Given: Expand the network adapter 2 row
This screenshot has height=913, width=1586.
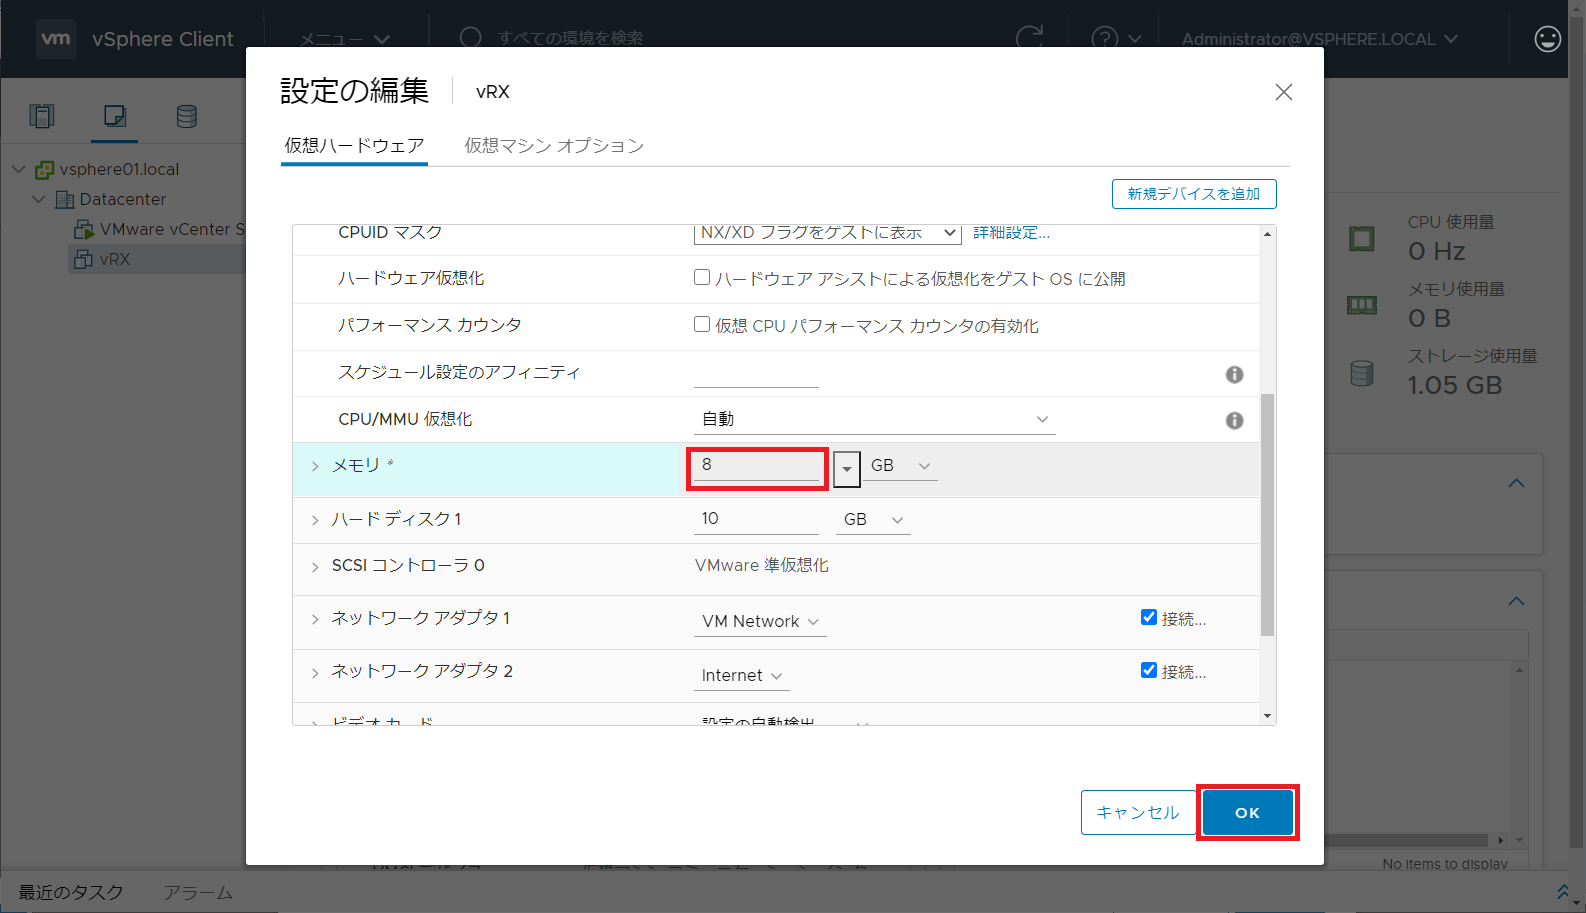Looking at the screenshot, I should coord(315,672).
